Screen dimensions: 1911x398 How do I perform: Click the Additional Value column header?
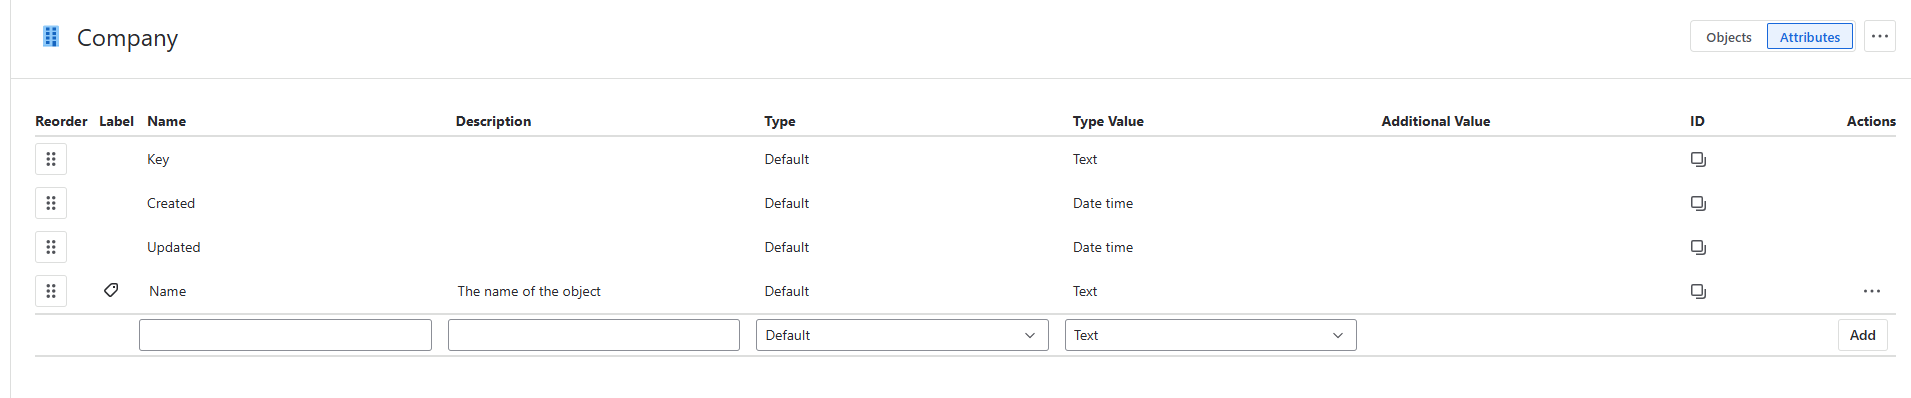pos(1436,121)
